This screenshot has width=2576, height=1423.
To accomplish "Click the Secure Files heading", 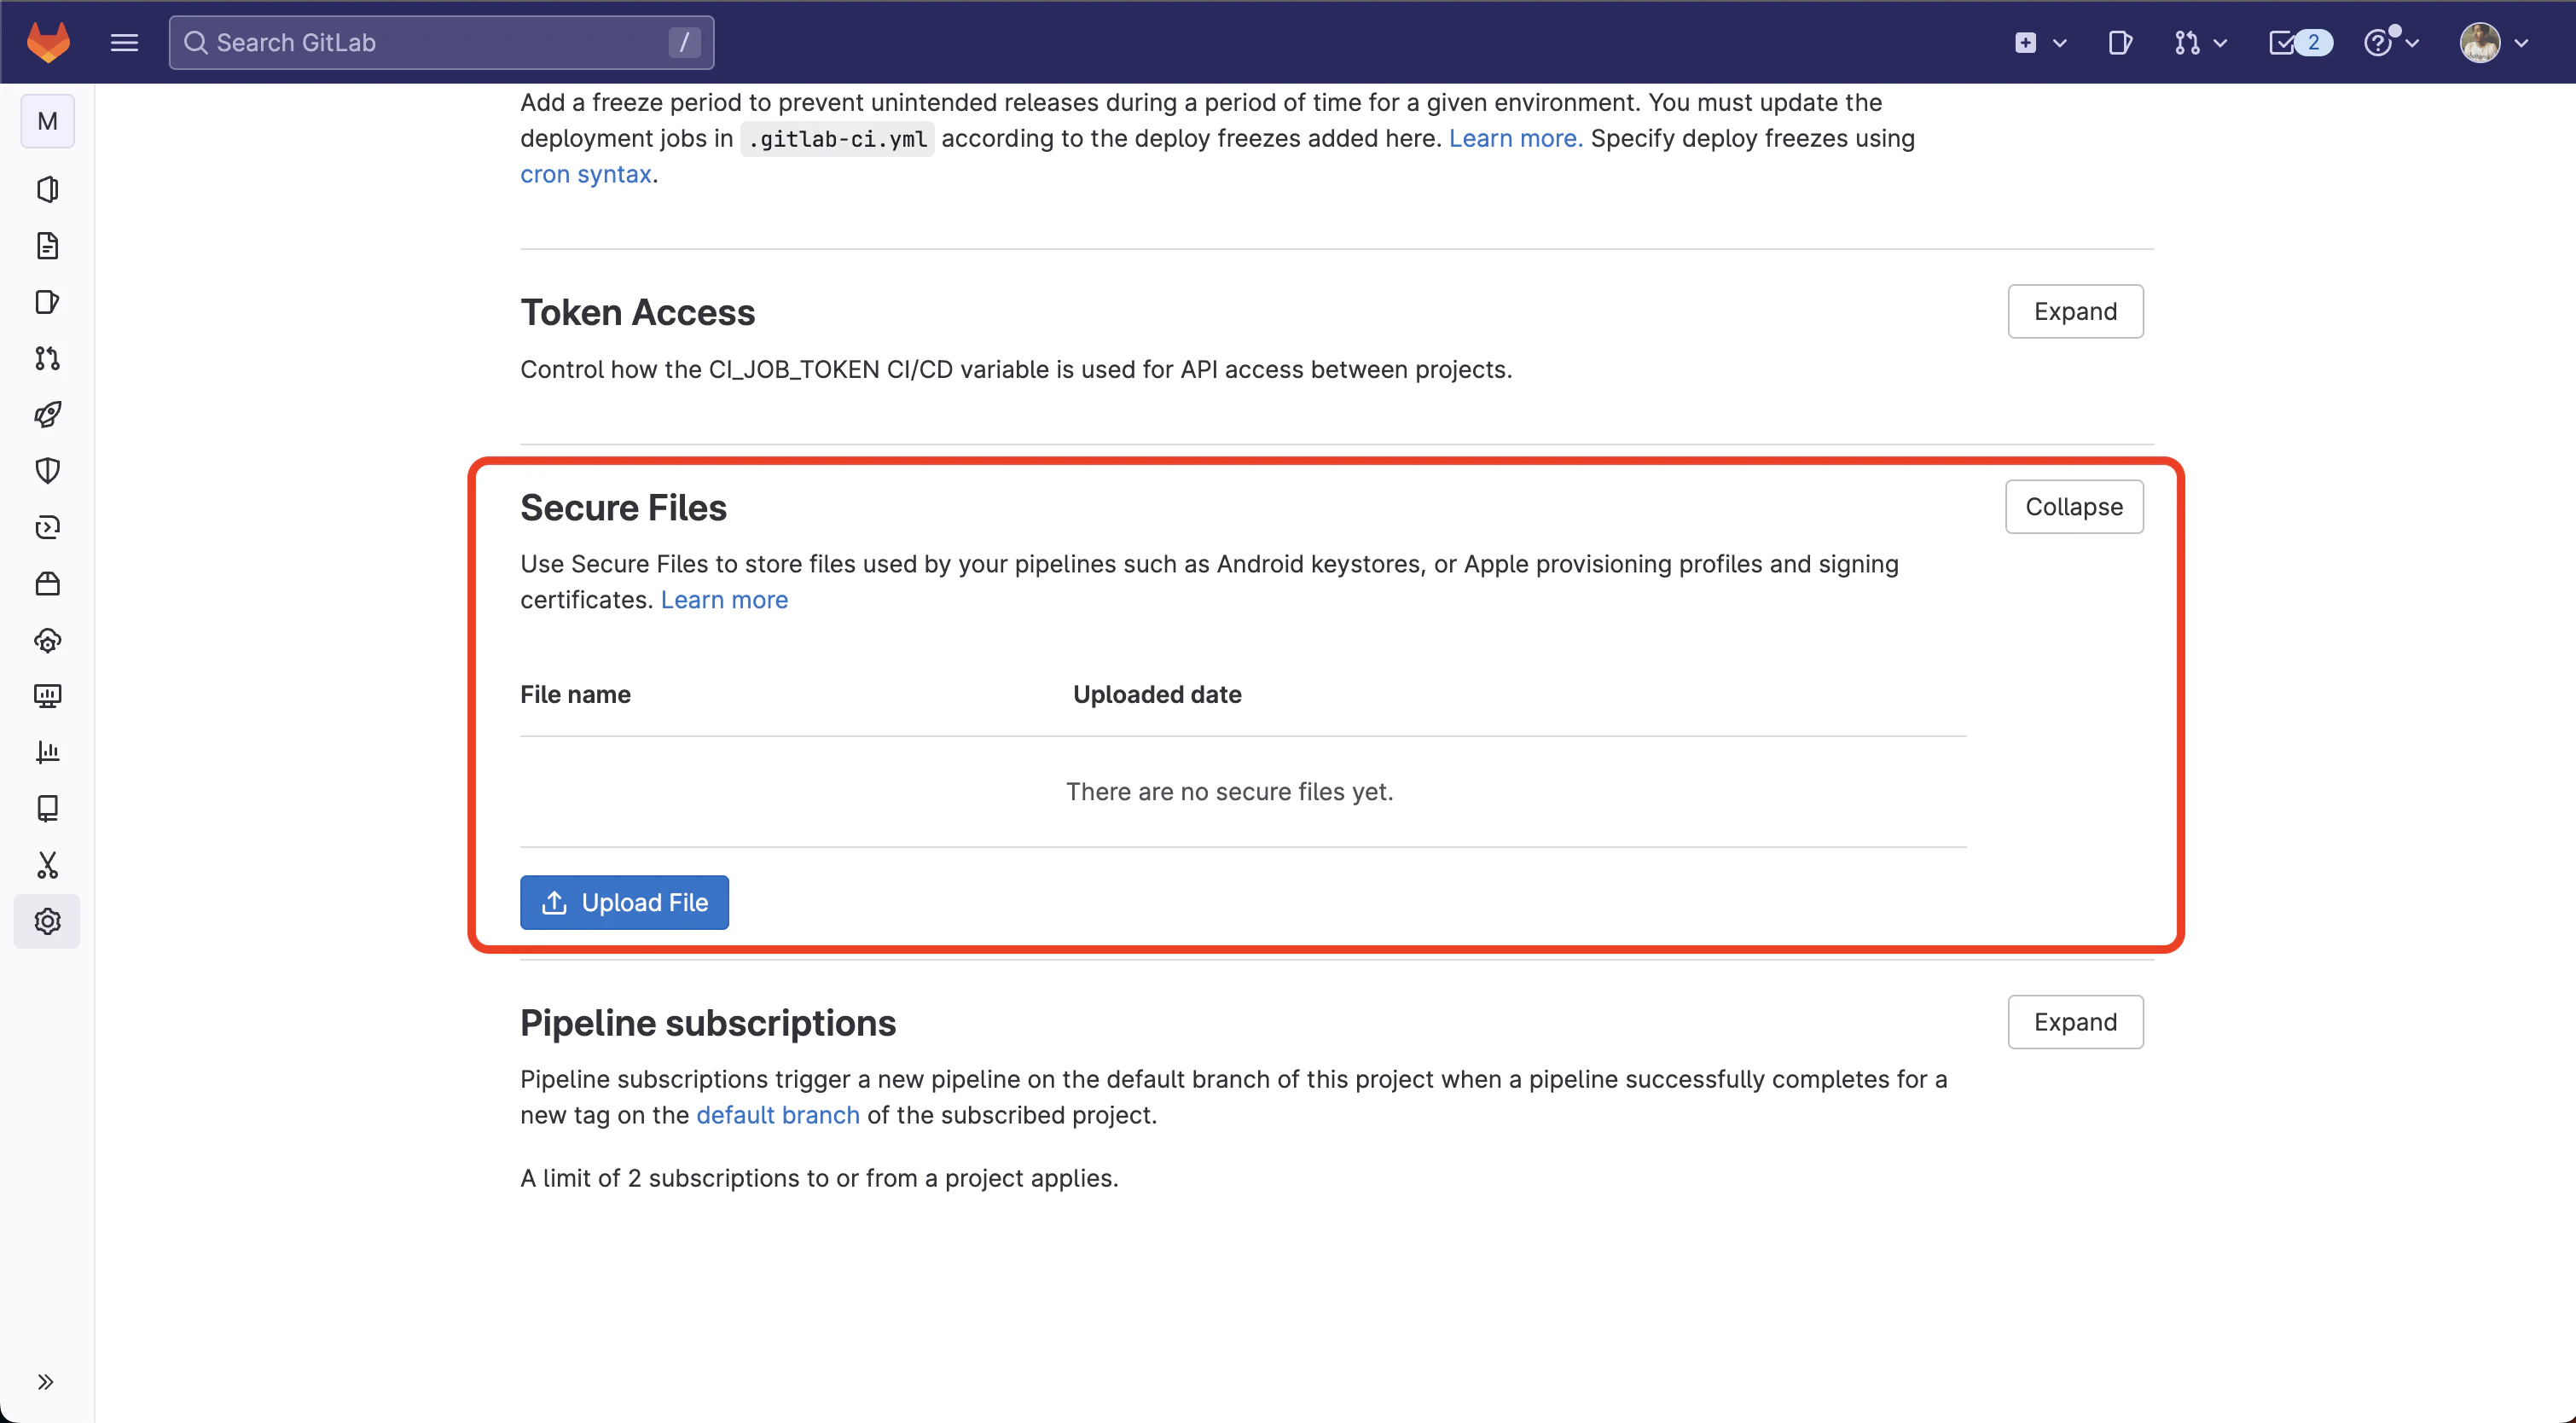I will pyautogui.click(x=623, y=508).
